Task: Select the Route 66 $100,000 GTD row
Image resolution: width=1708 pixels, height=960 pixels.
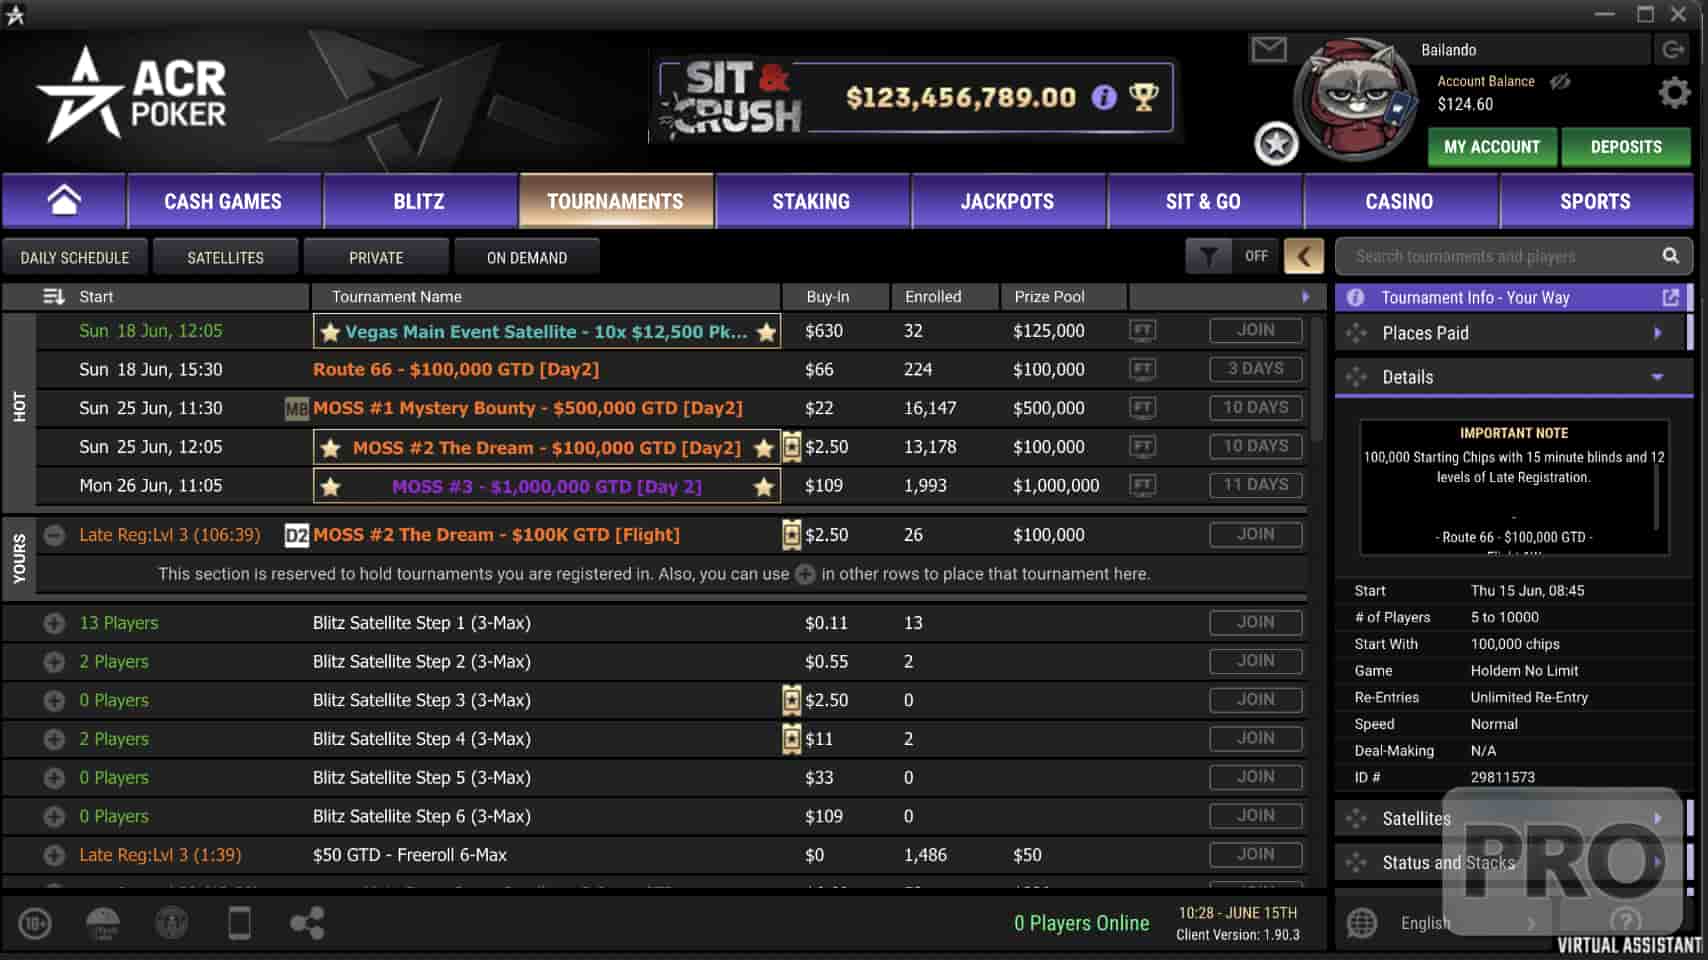Action: pyautogui.click(x=672, y=369)
